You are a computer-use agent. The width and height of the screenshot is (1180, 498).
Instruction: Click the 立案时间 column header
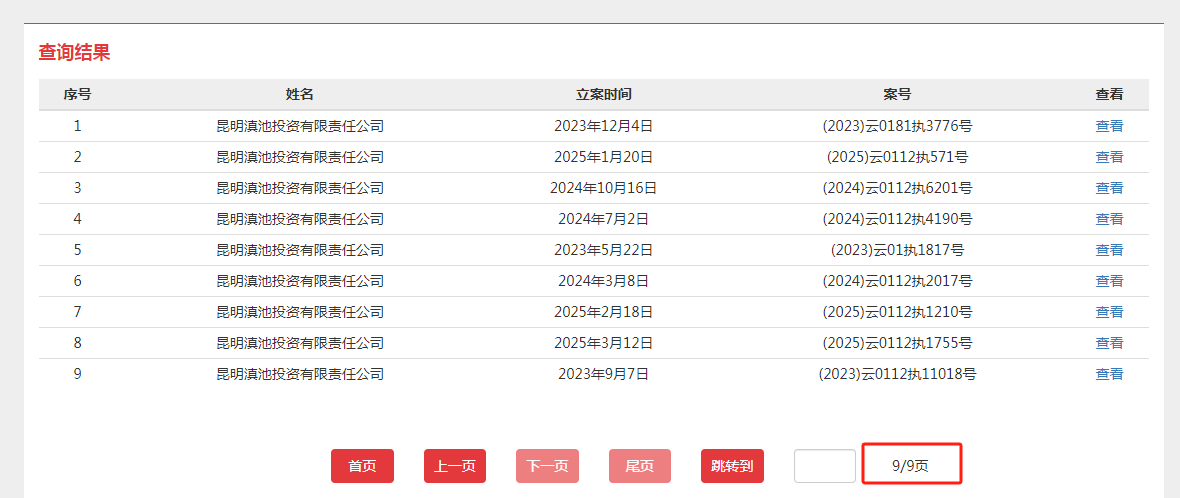[x=604, y=95]
